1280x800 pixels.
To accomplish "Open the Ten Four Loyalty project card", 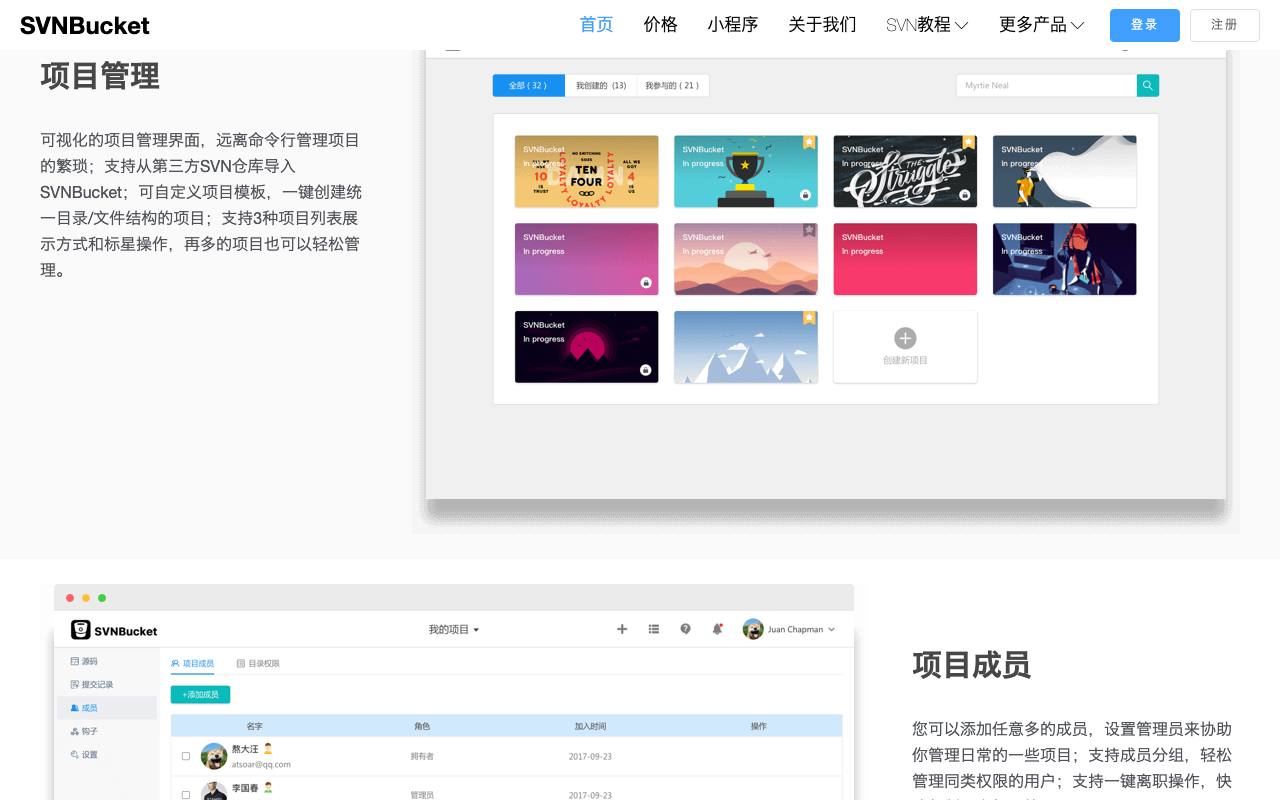I will click(x=586, y=171).
